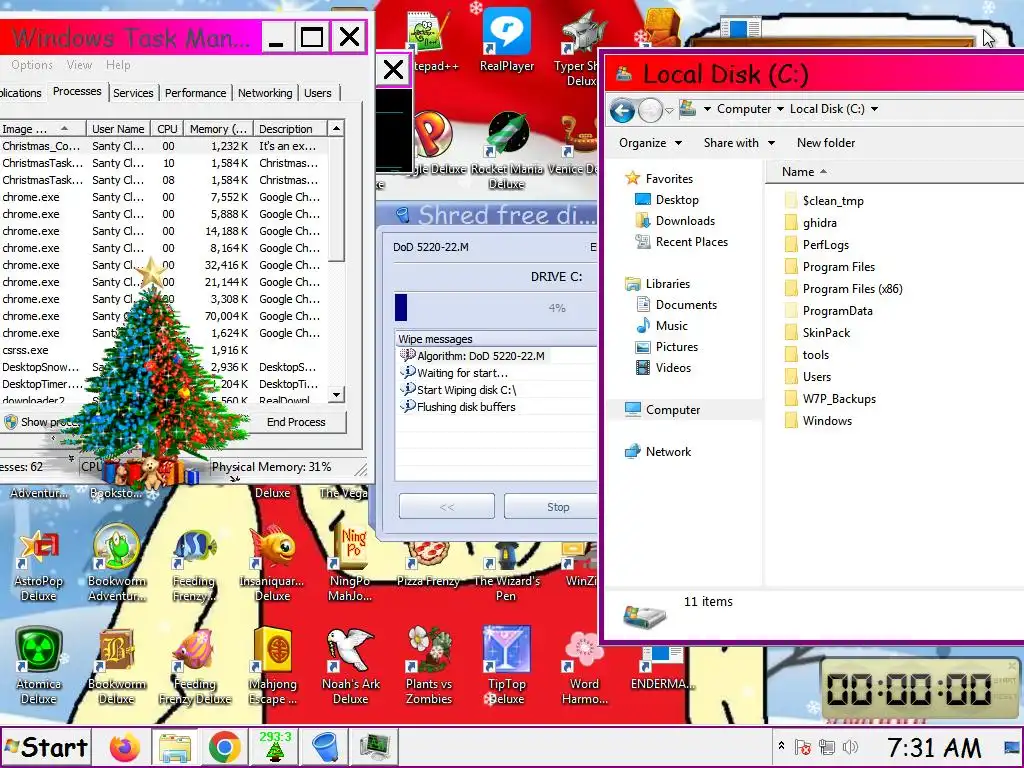Expand the Organize dropdown

(x=650, y=142)
